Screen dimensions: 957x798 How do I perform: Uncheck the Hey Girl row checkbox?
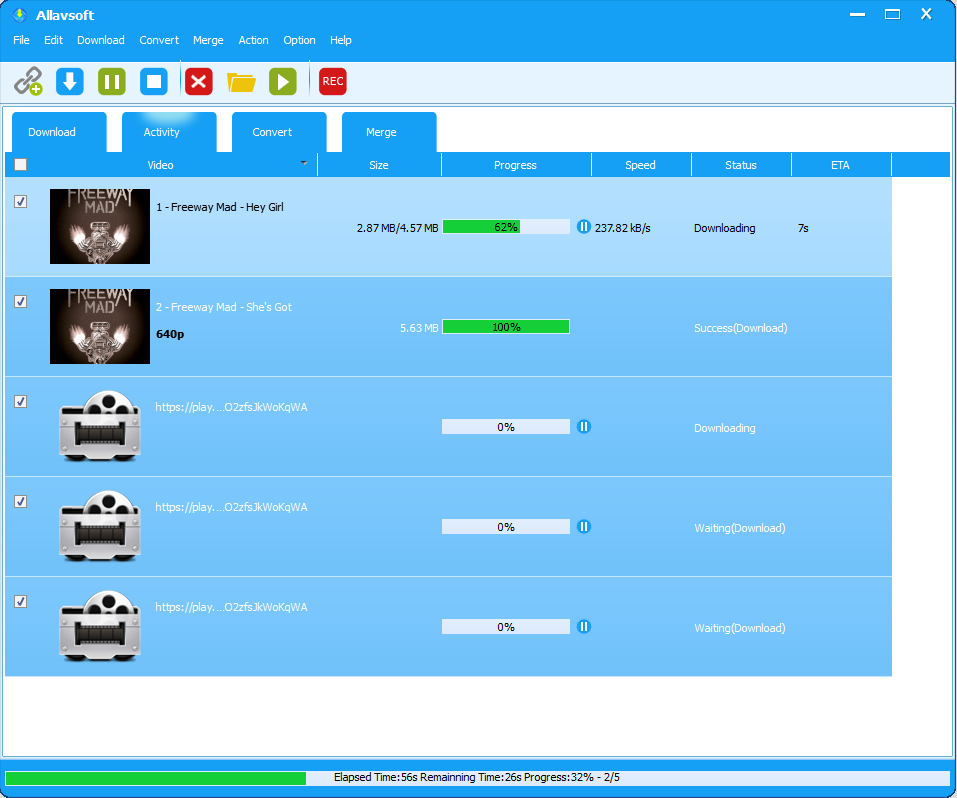20,201
